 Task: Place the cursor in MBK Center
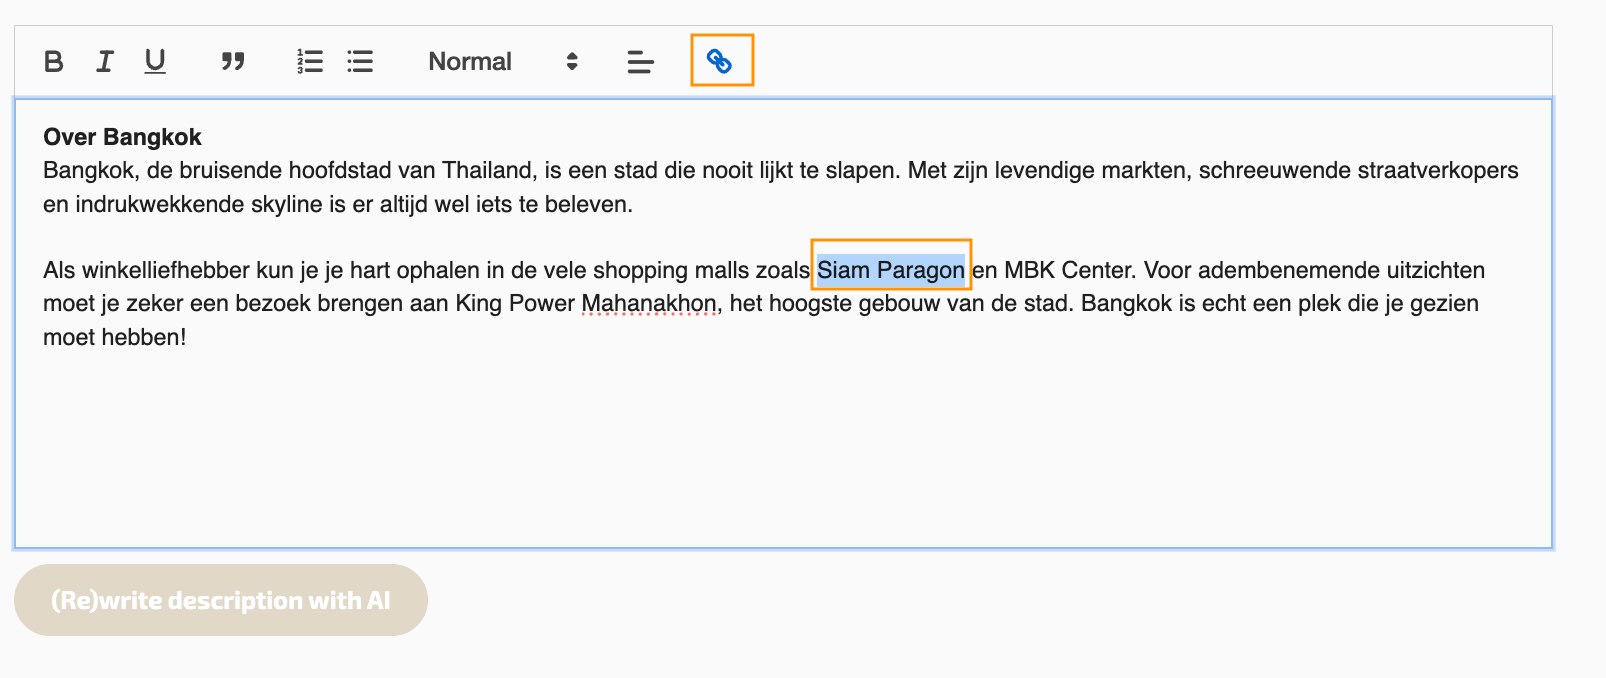tap(1068, 270)
